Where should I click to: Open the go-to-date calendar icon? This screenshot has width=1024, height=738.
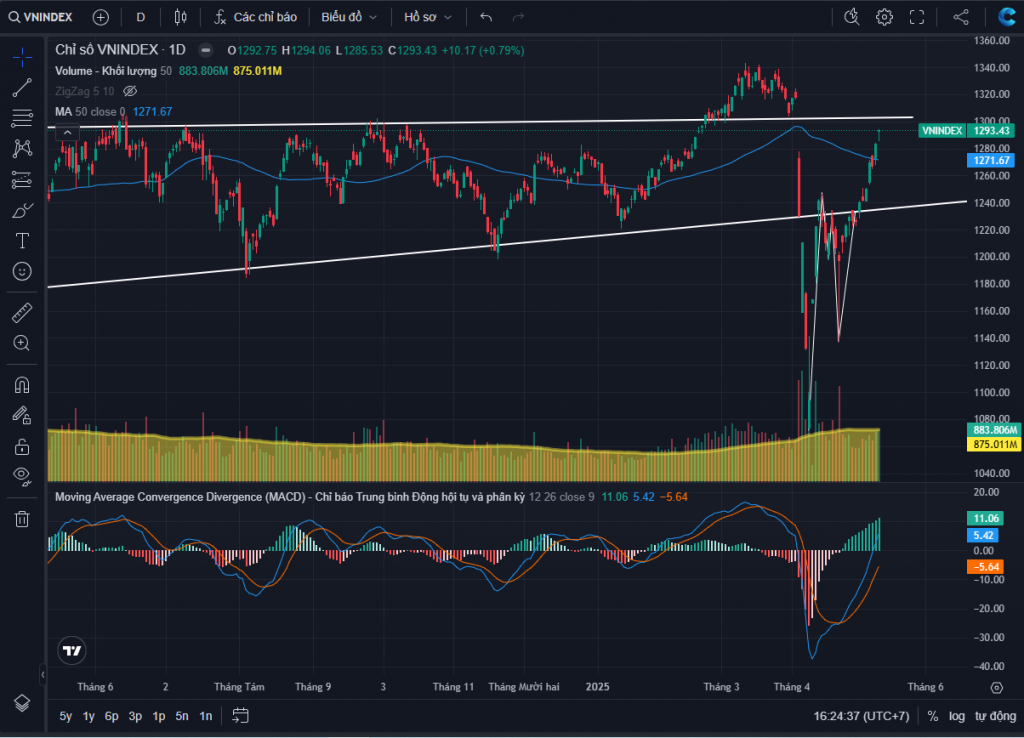(x=240, y=716)
